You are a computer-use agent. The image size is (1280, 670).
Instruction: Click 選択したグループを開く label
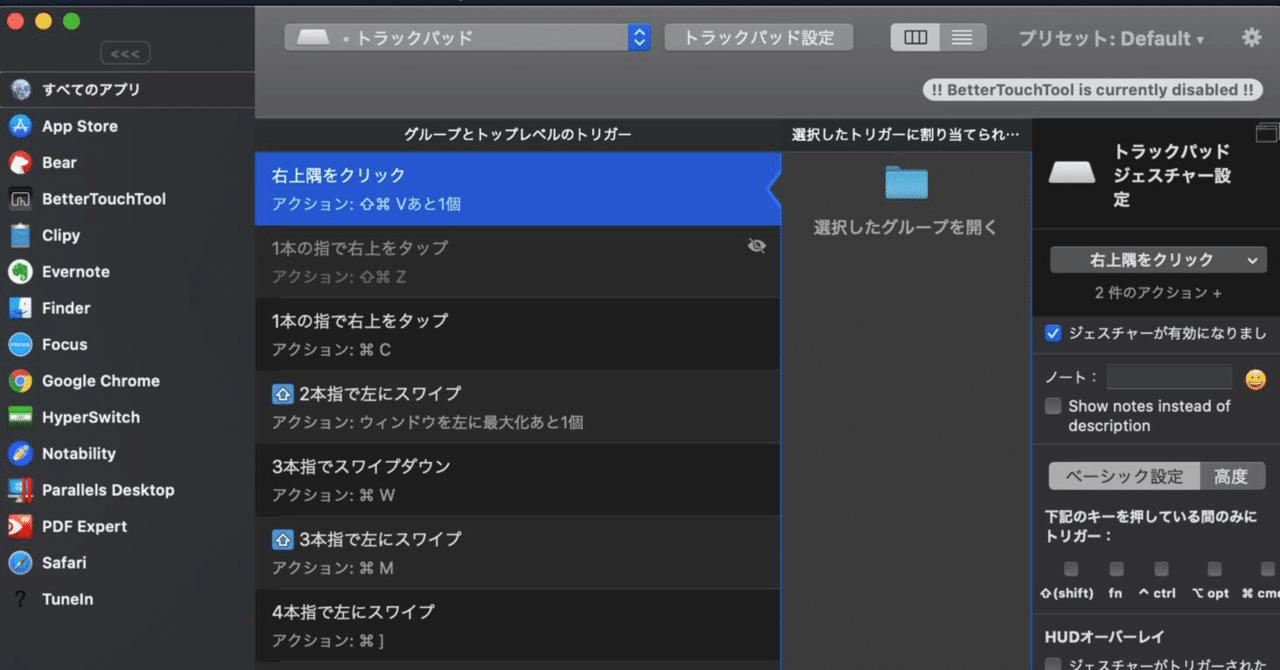(906, 227)
